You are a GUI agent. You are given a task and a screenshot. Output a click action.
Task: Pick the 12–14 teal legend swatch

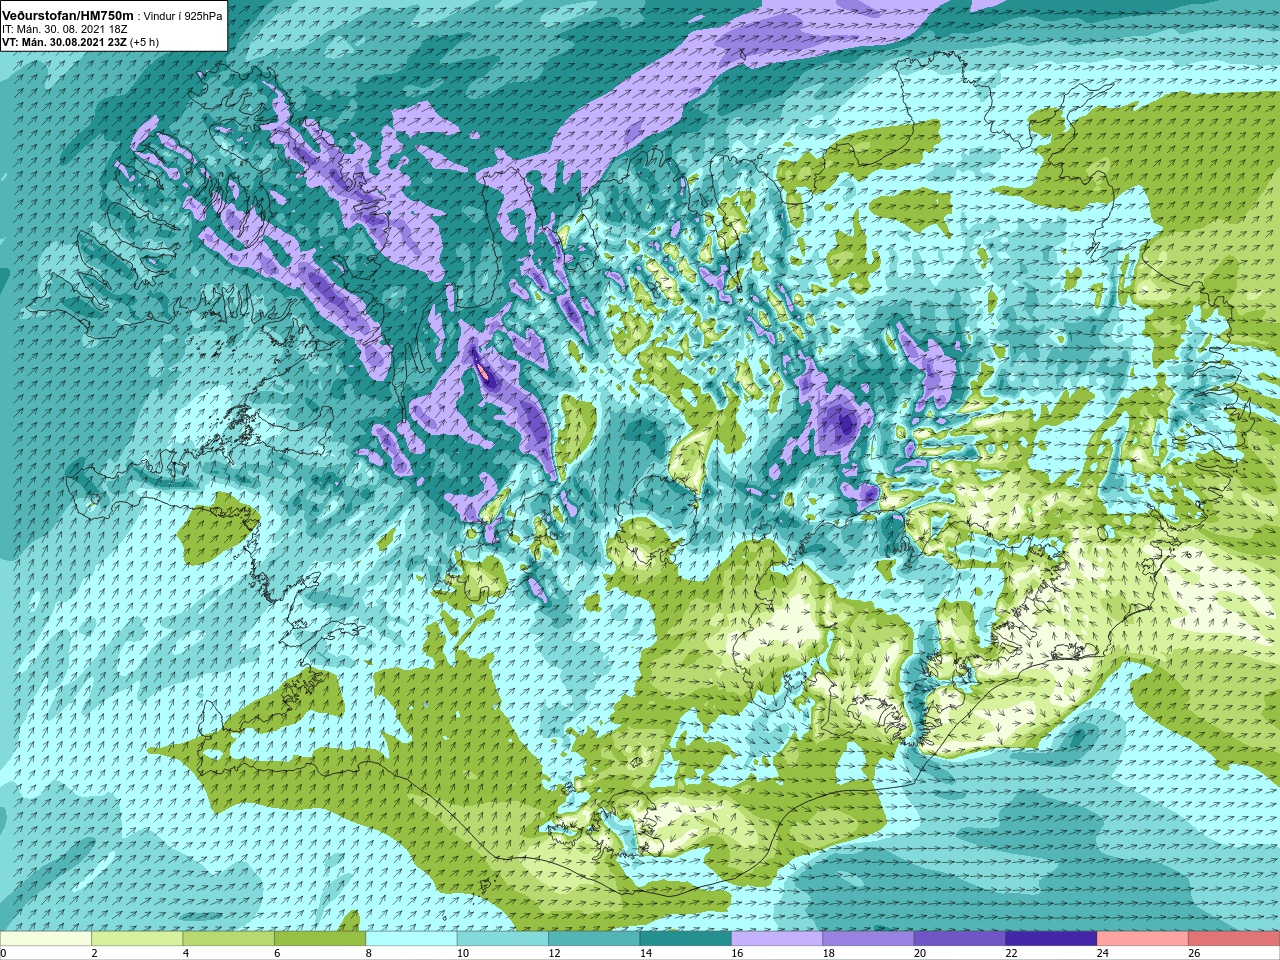coord(594,939)
